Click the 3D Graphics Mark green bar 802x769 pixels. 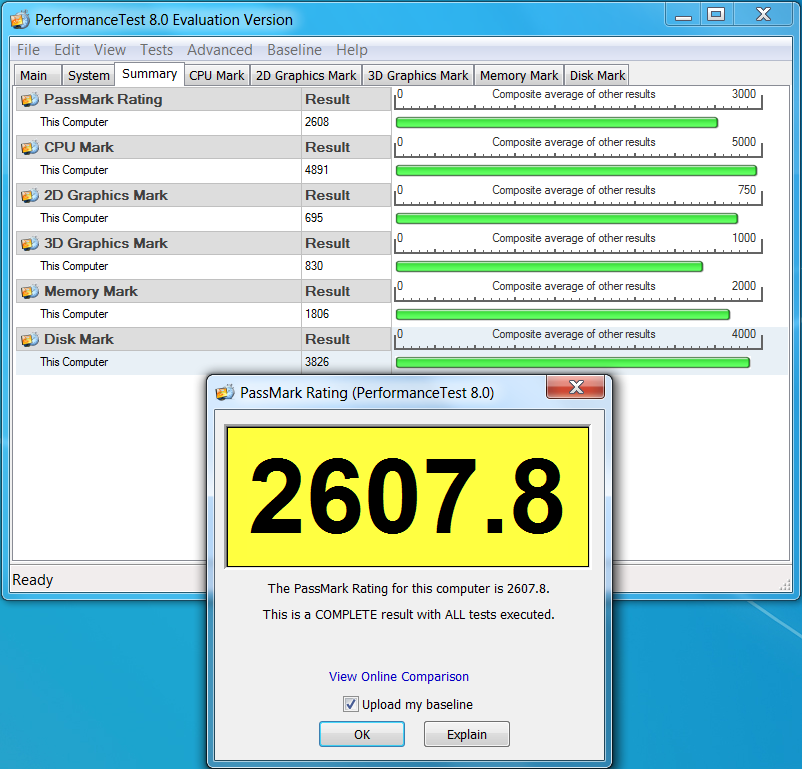pyautogui.click(x=549, y=267)
